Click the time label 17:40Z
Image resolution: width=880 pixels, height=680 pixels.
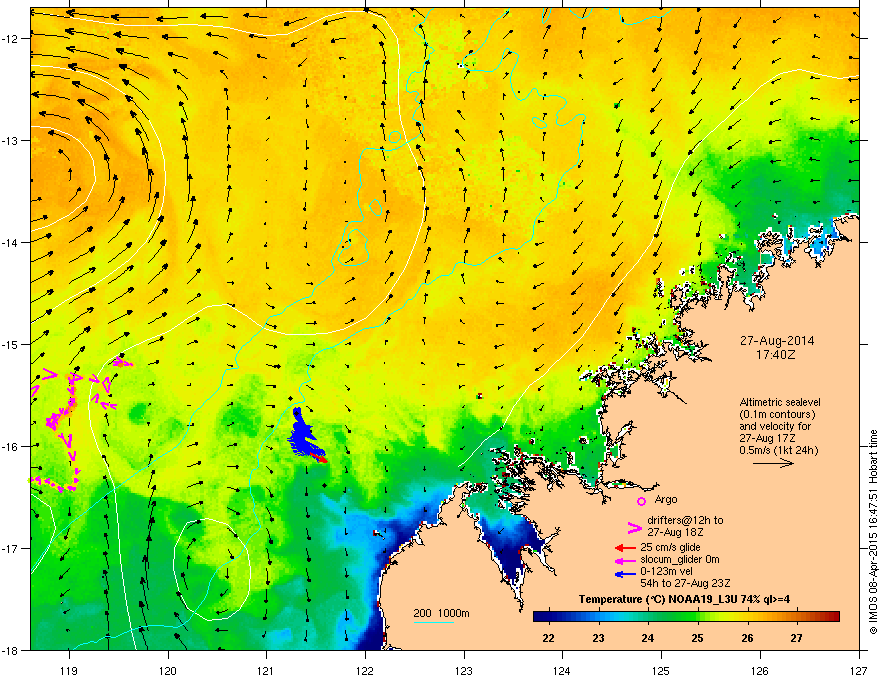[775, 355]
